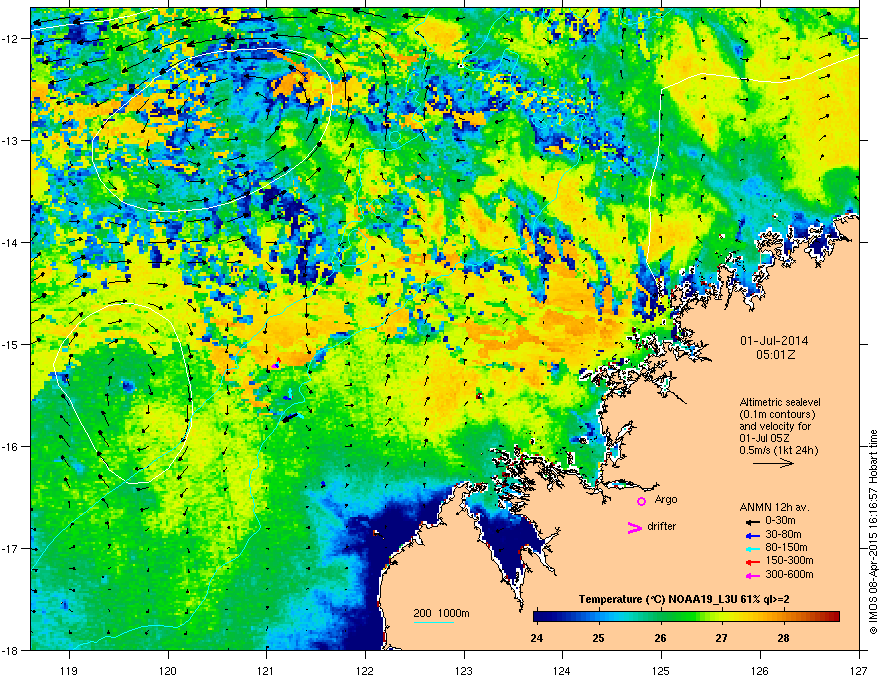Click colorbar tick label "25"
The height and width of the screenshot is (680, 880).
pos(598,638)
